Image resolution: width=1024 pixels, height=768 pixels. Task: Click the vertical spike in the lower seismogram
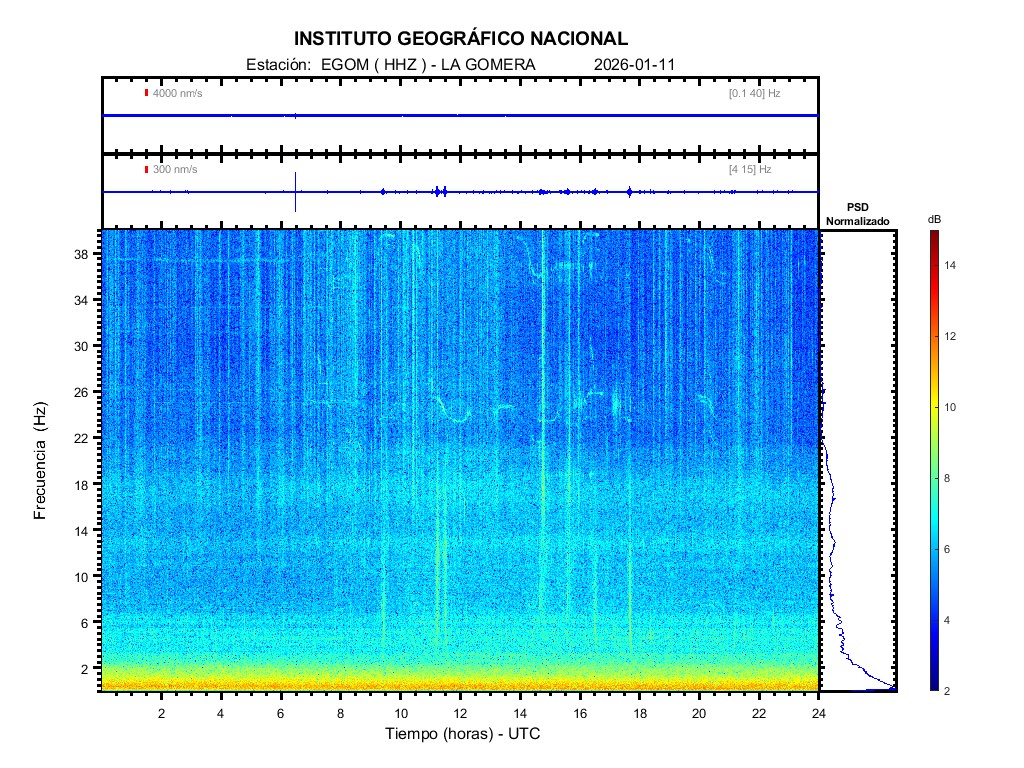click(296, 191)
